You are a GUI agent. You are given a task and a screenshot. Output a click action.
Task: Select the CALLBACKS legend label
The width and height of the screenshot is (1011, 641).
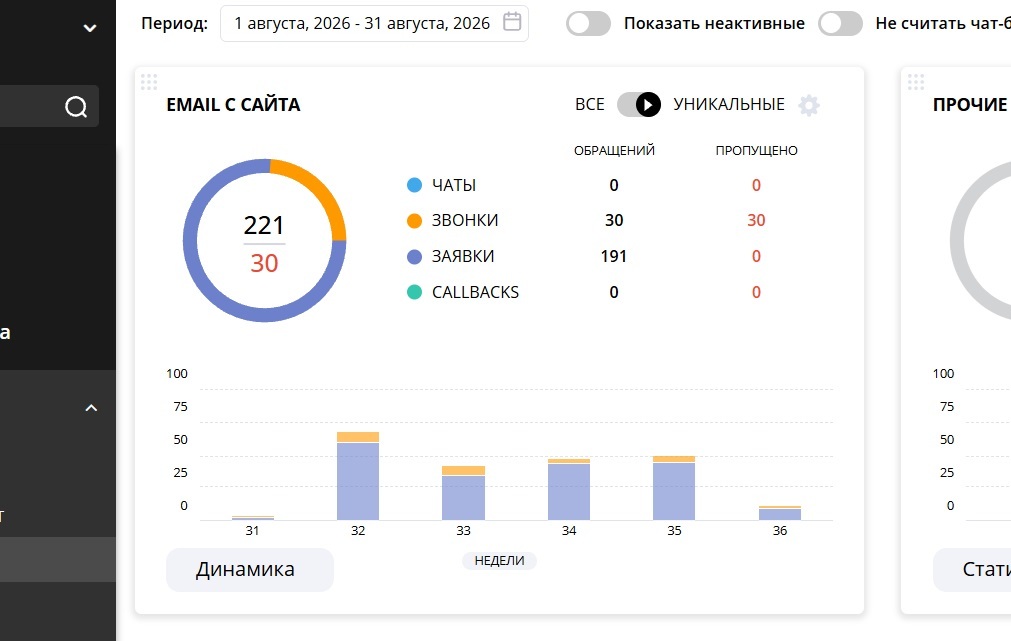pyautogui.click(x=475, y=292)
